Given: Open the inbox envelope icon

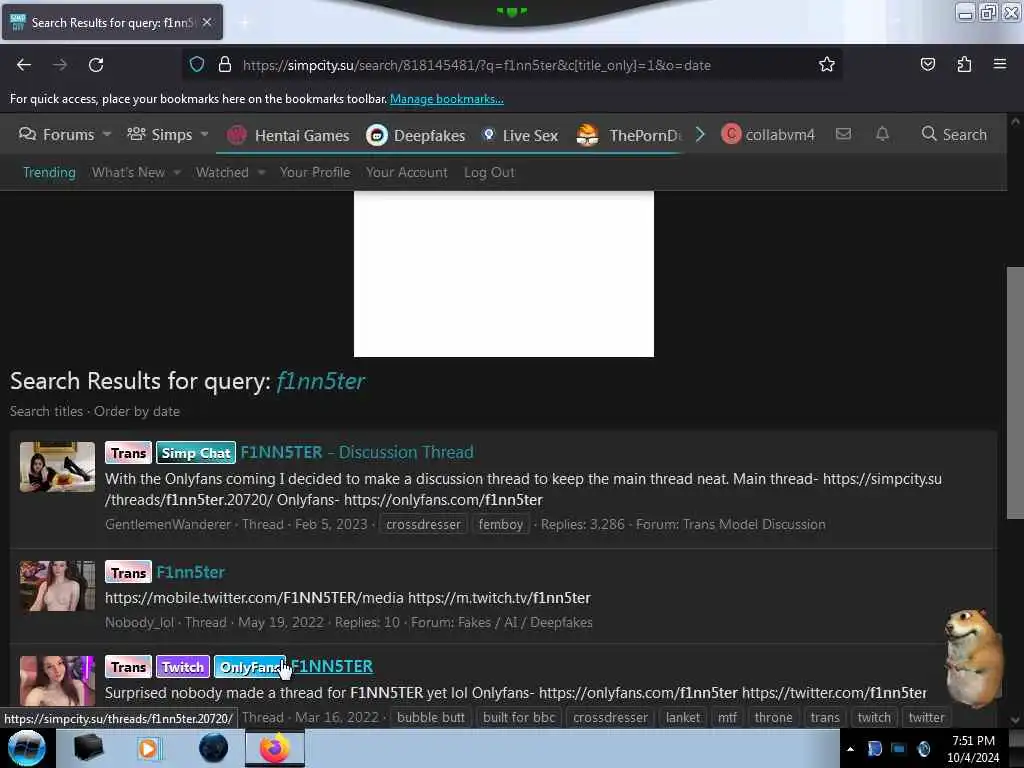Looking at the screenshot, I should 843,134.
